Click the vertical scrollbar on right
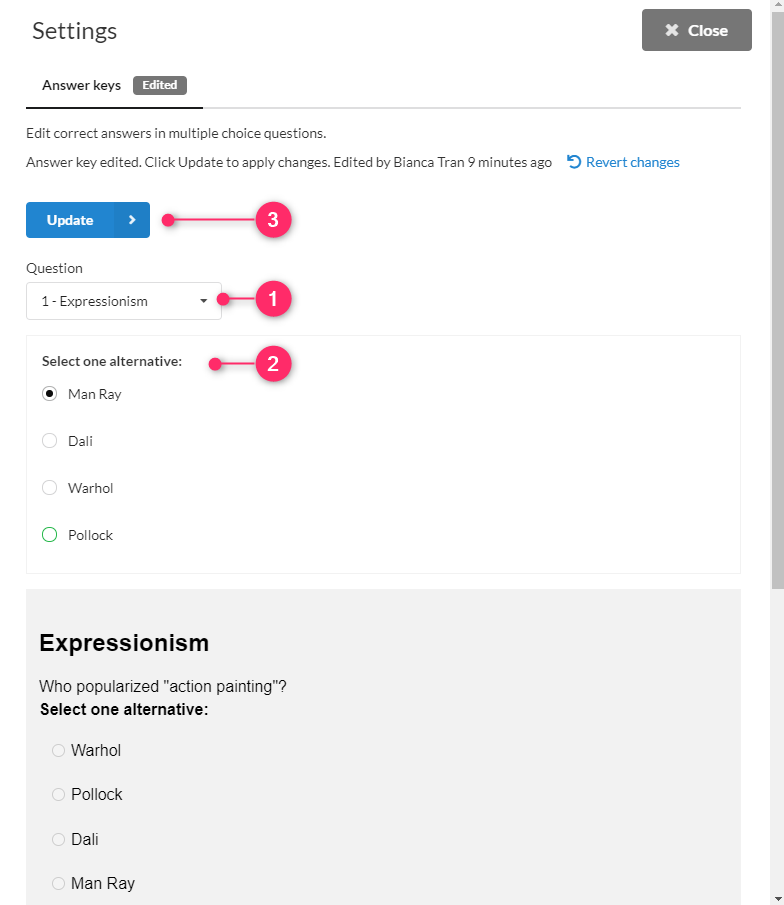 point(777,300)
